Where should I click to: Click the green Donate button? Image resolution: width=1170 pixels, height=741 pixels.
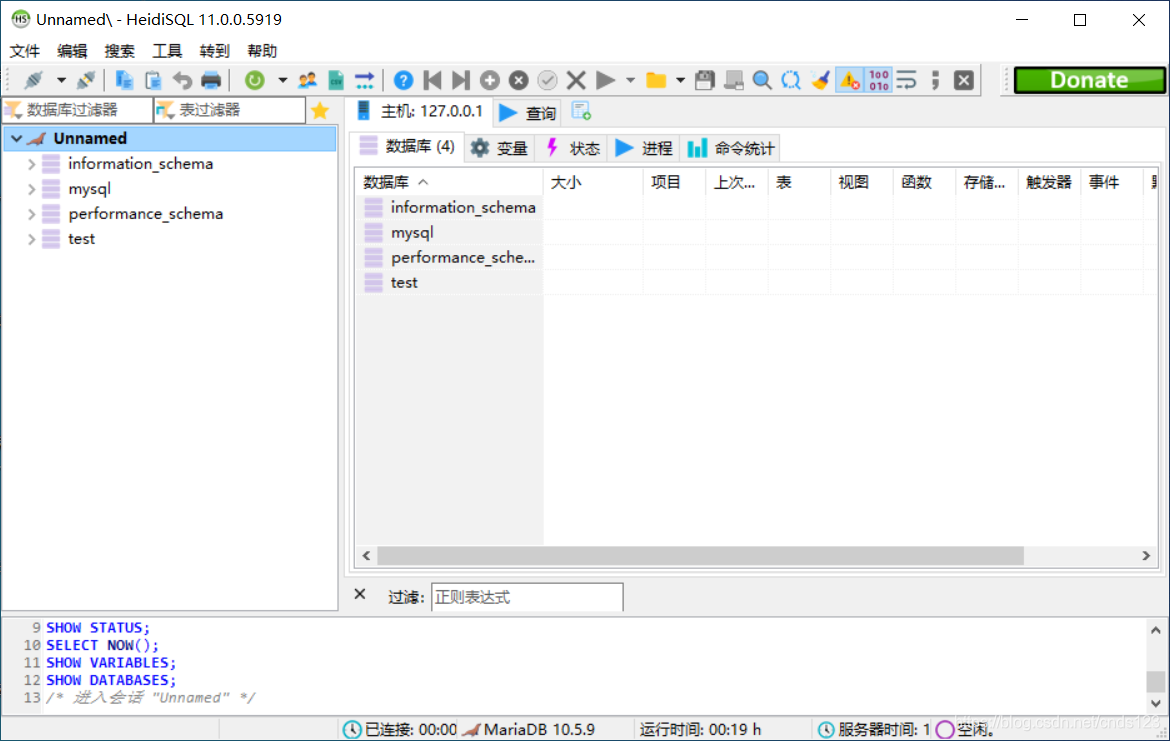point(1089,80)
